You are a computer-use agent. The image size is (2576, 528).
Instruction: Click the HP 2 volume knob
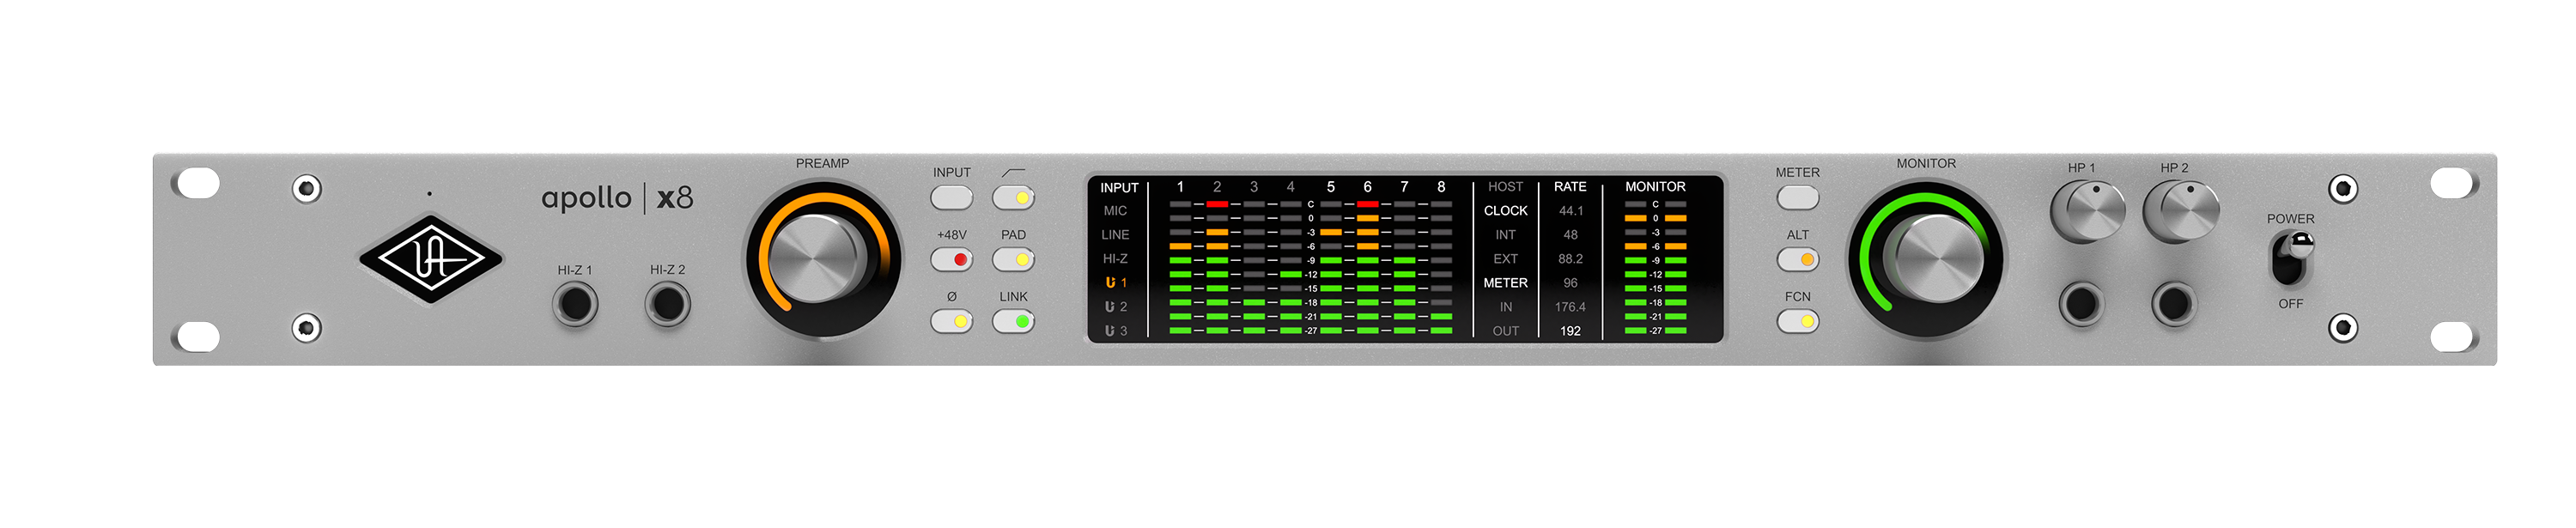pos(2180,212)
